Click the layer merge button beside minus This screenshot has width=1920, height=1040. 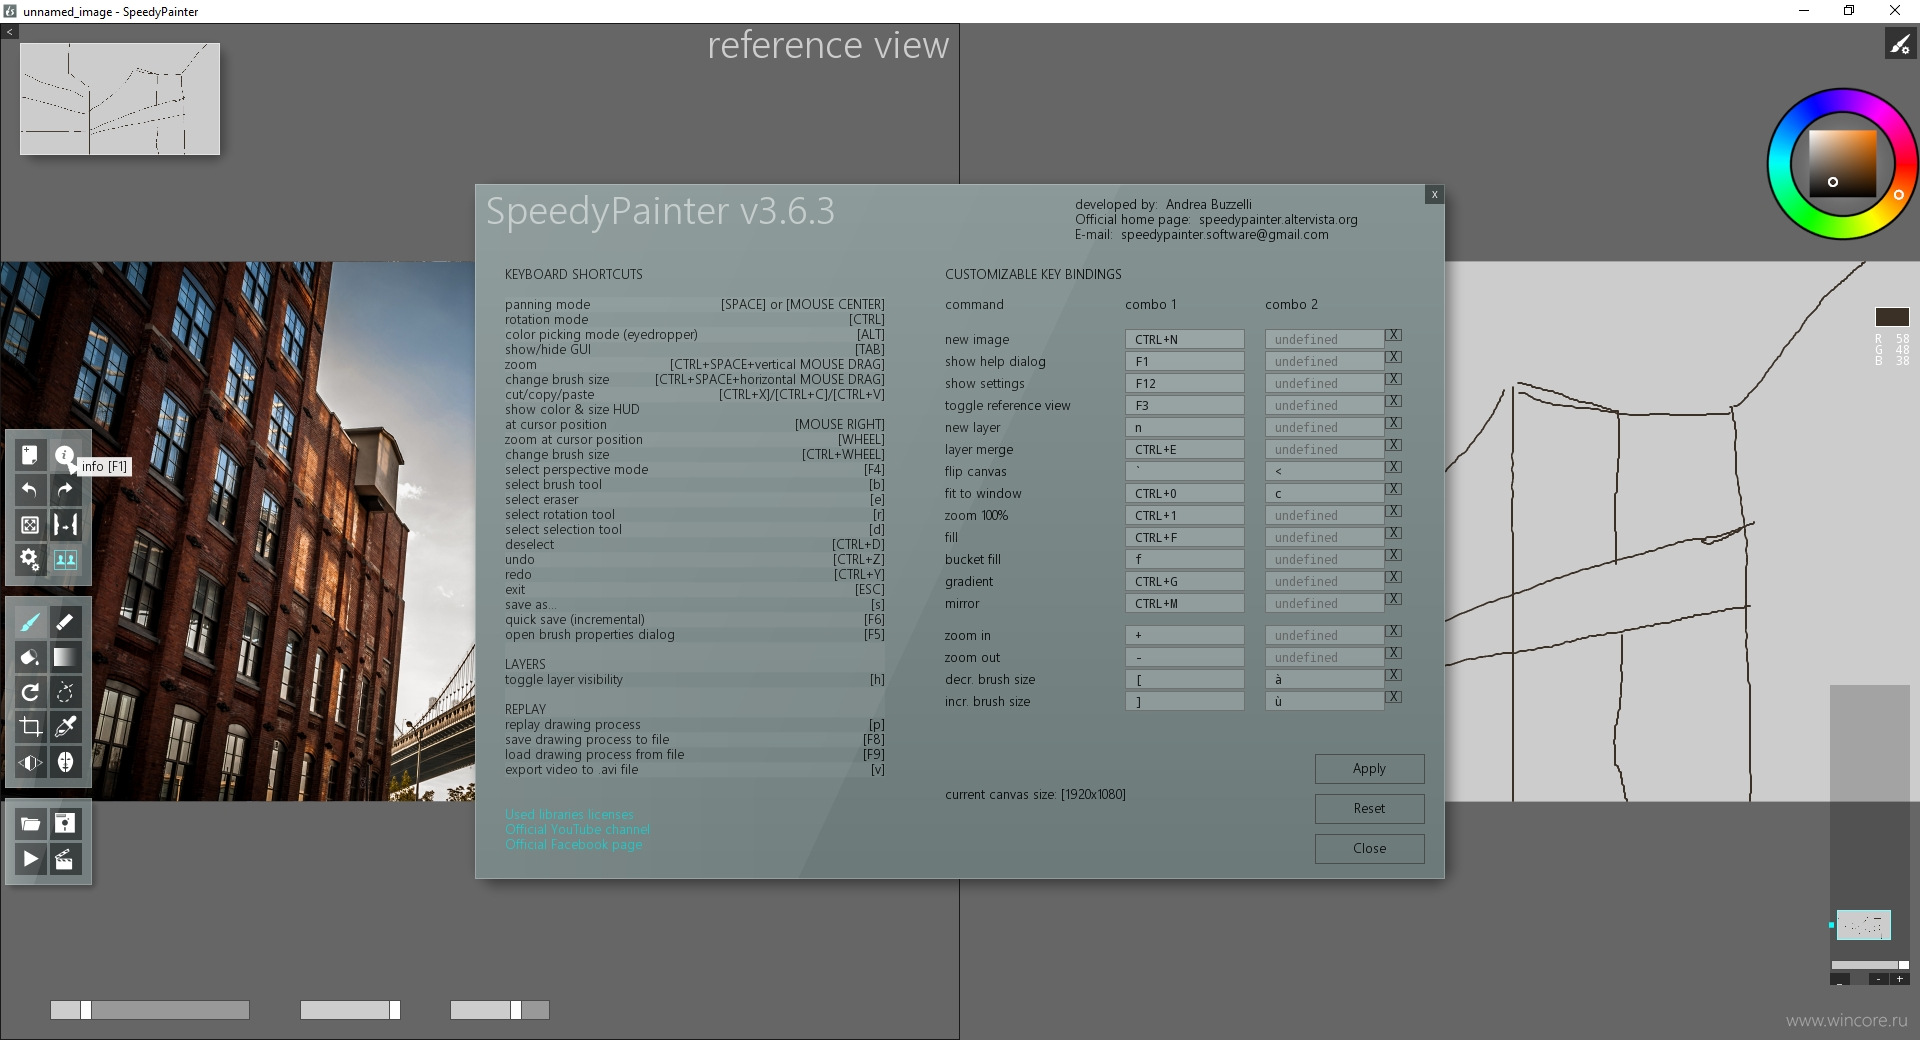tap(1841, 979)
